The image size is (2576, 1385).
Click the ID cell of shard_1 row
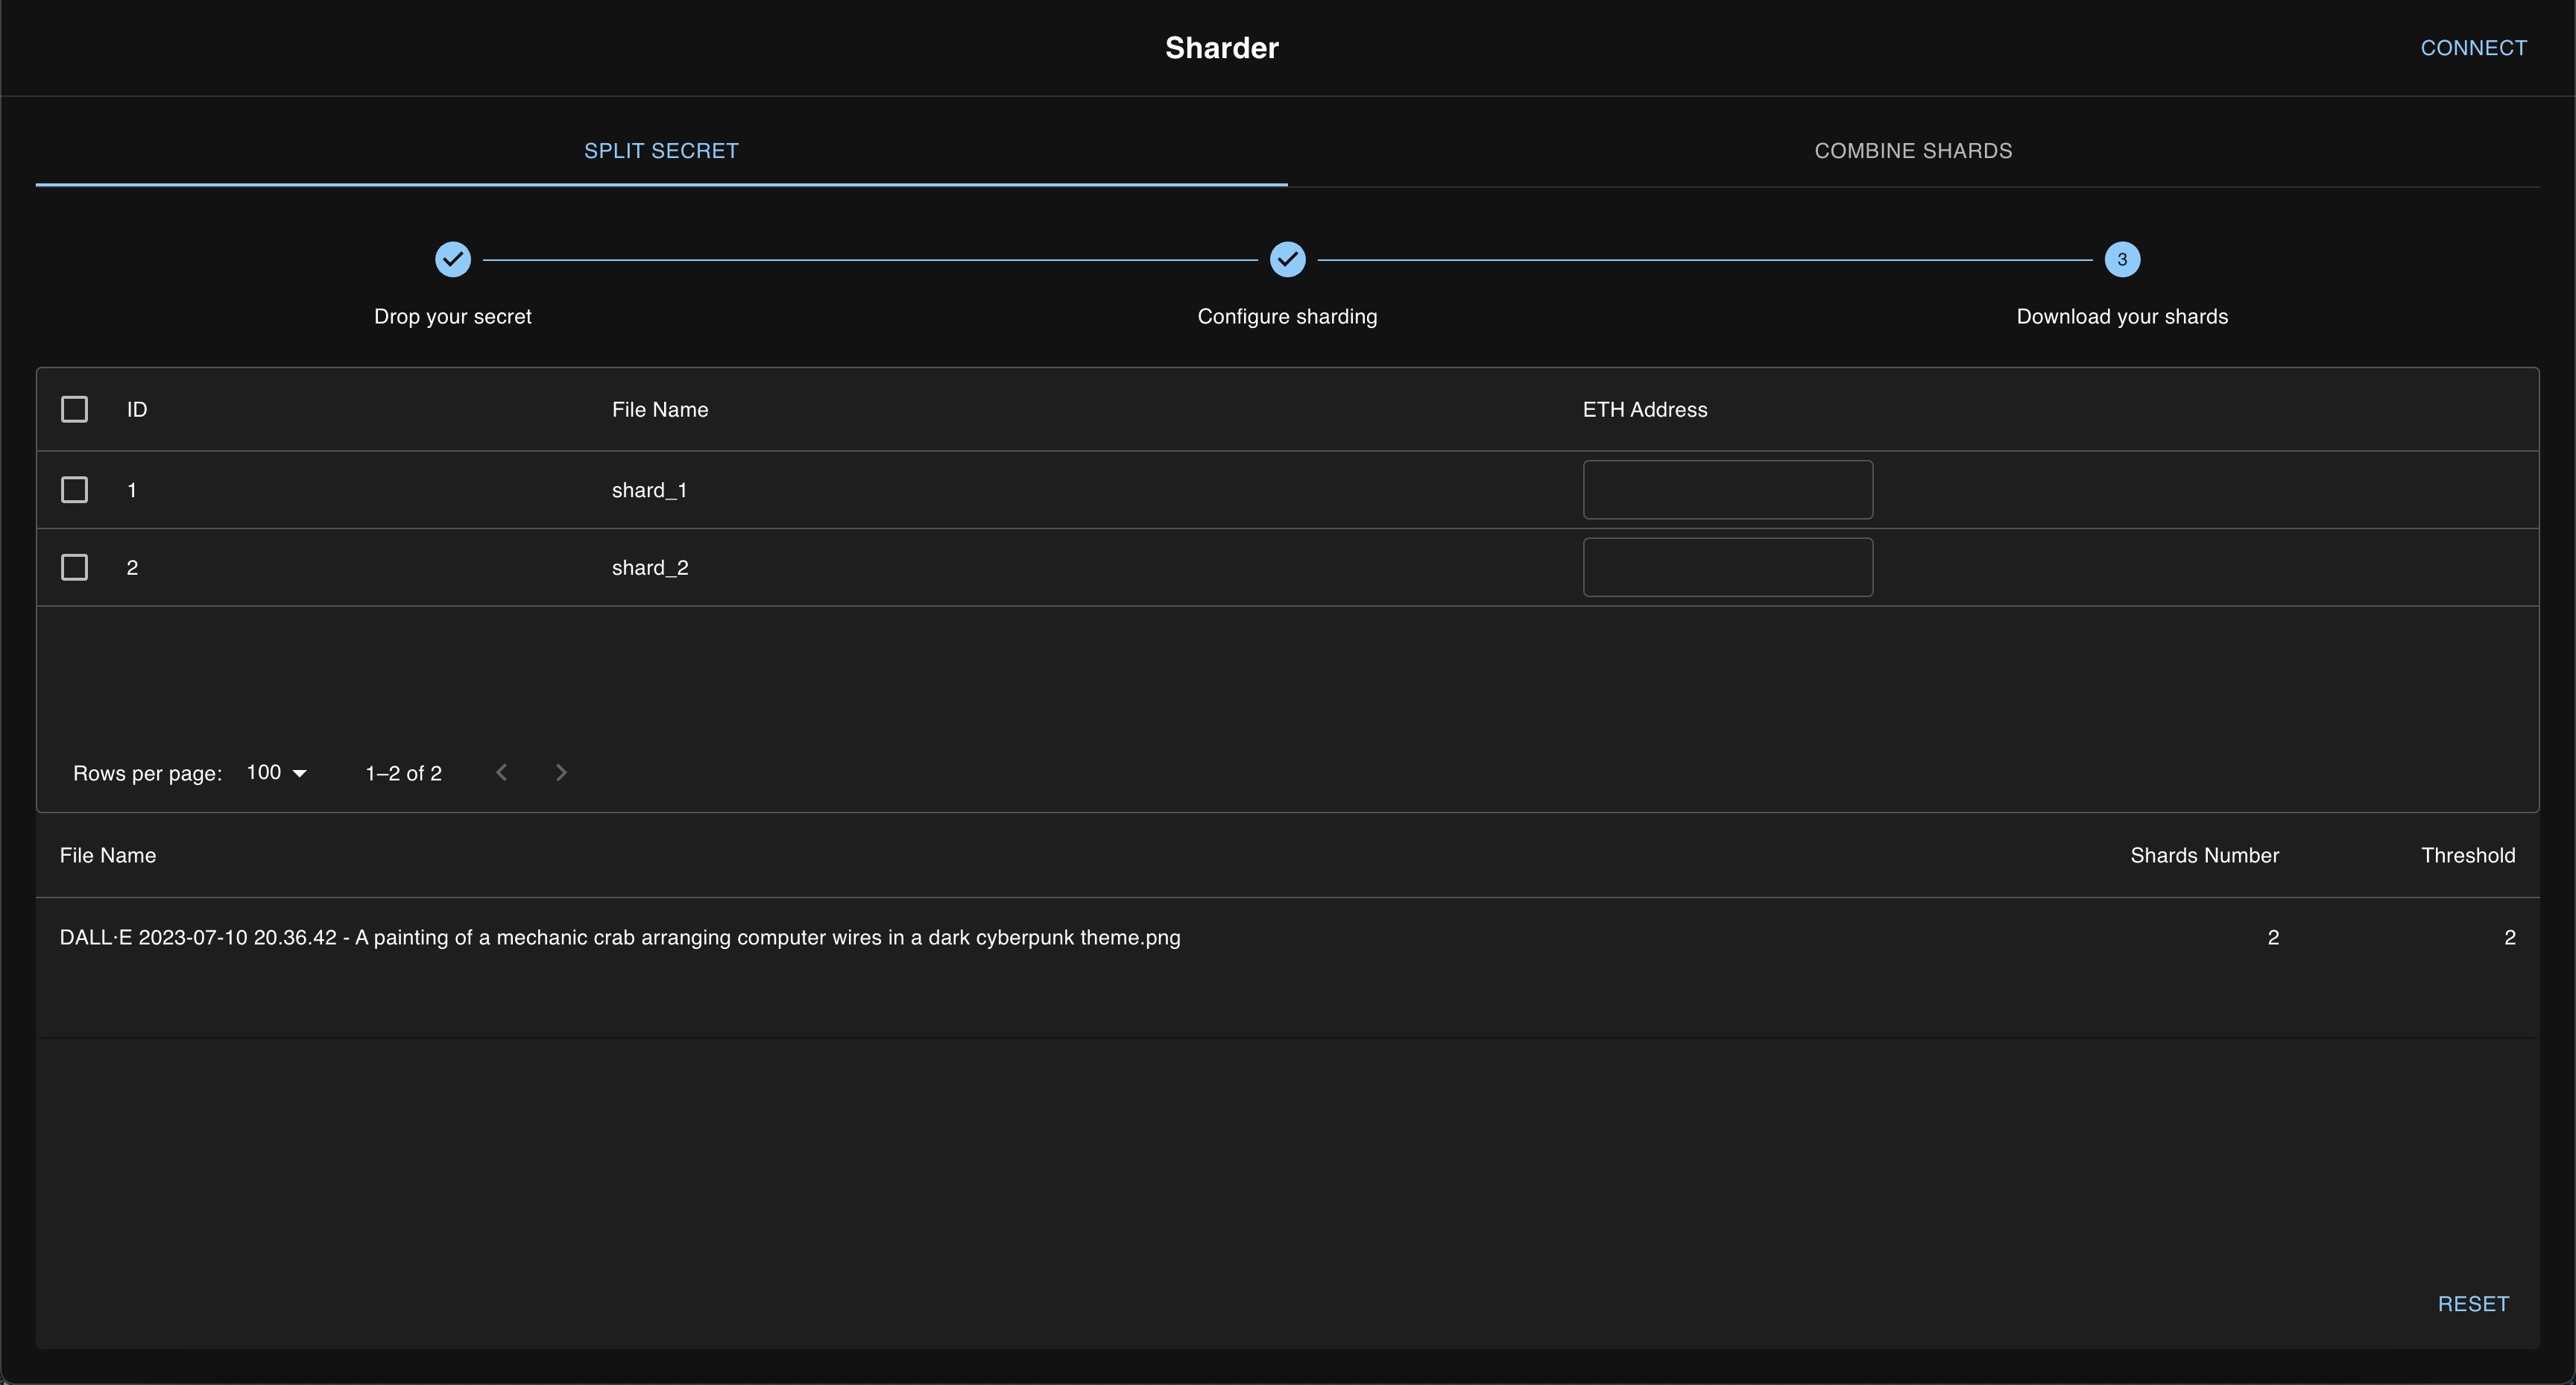pyautogui.click(x=132, y=490)
